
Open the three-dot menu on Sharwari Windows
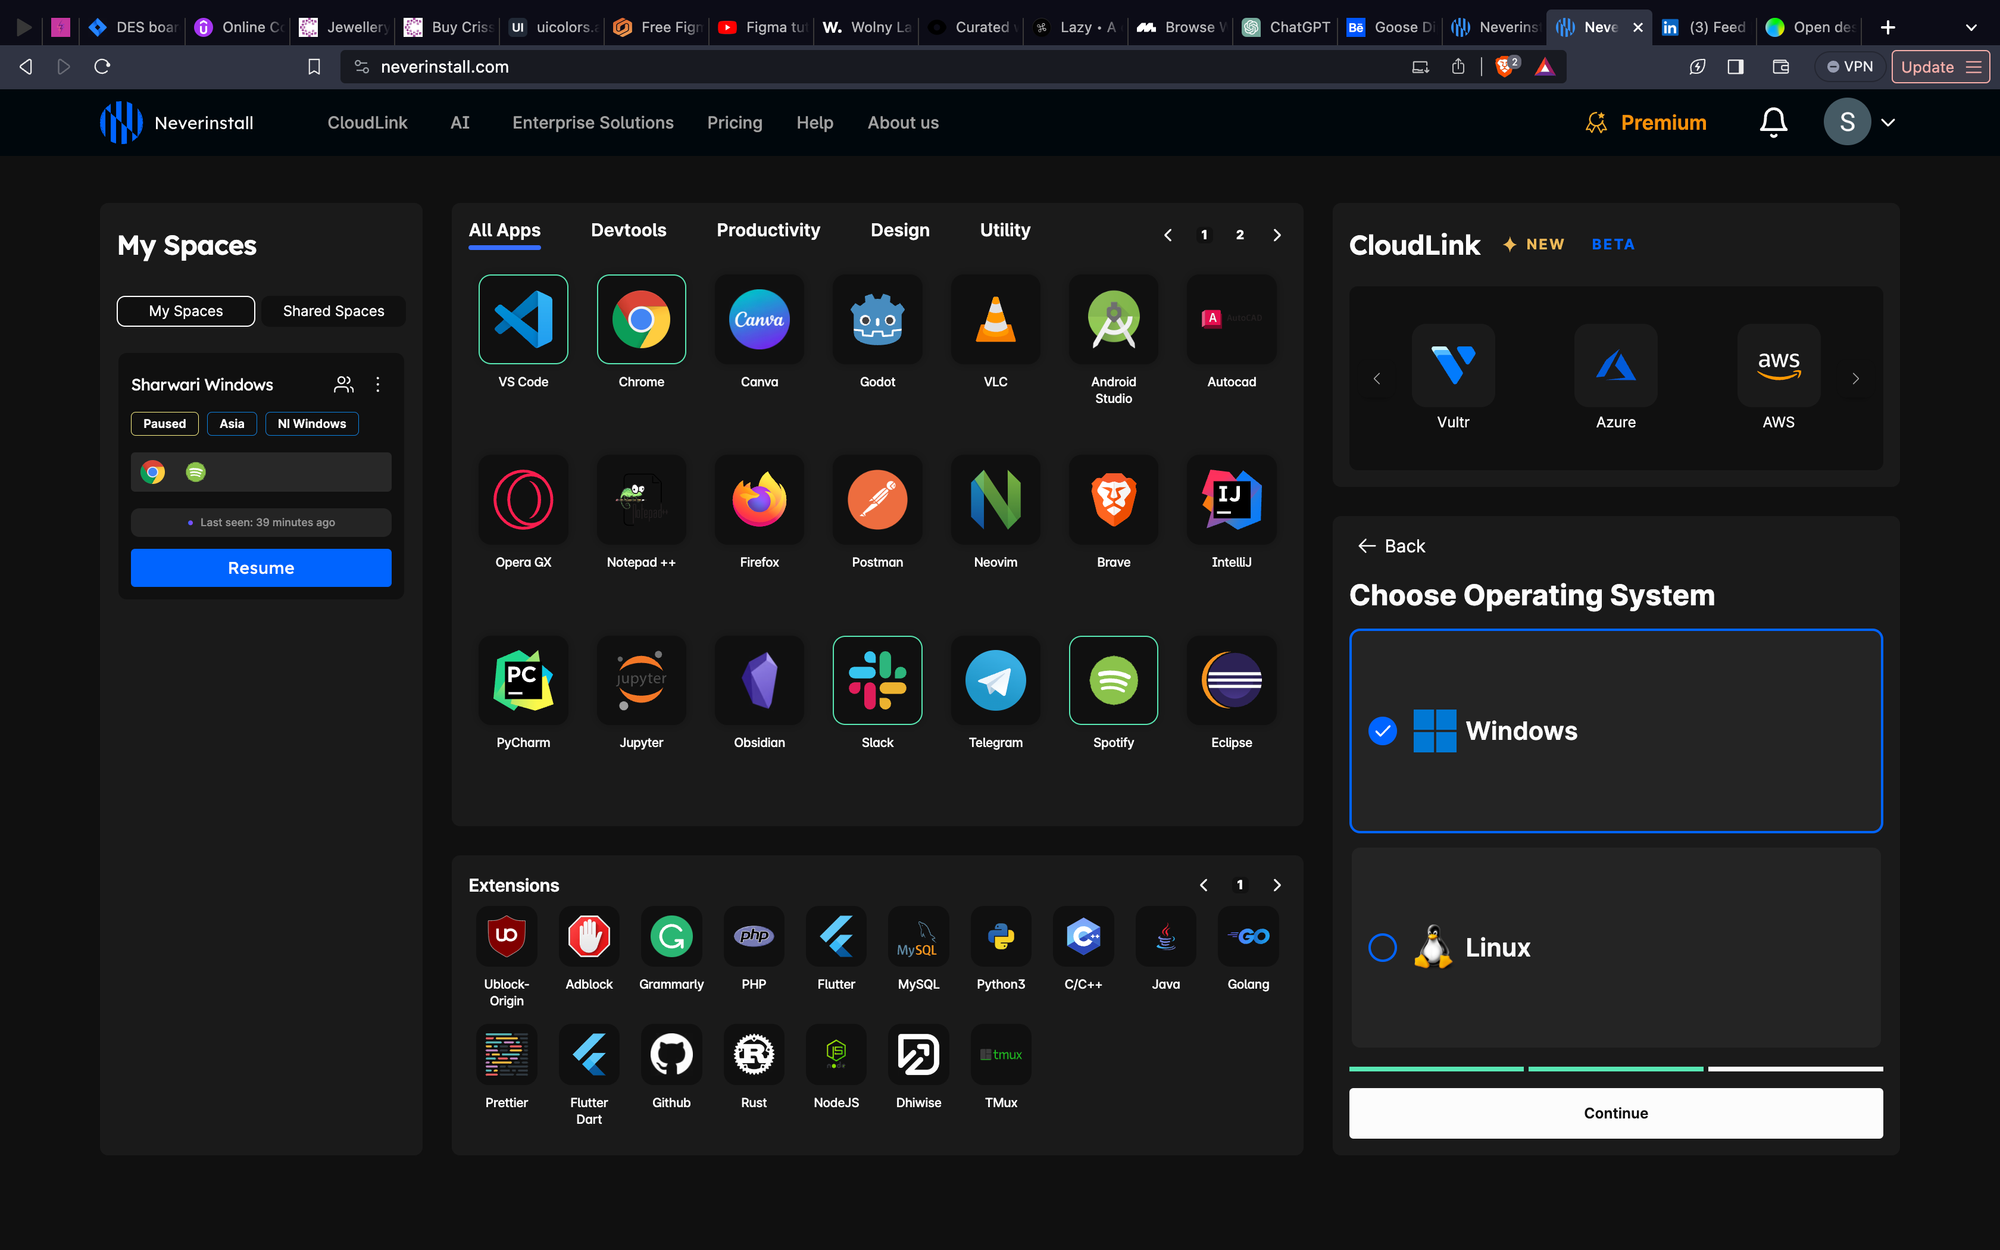(x=377, y=384)
